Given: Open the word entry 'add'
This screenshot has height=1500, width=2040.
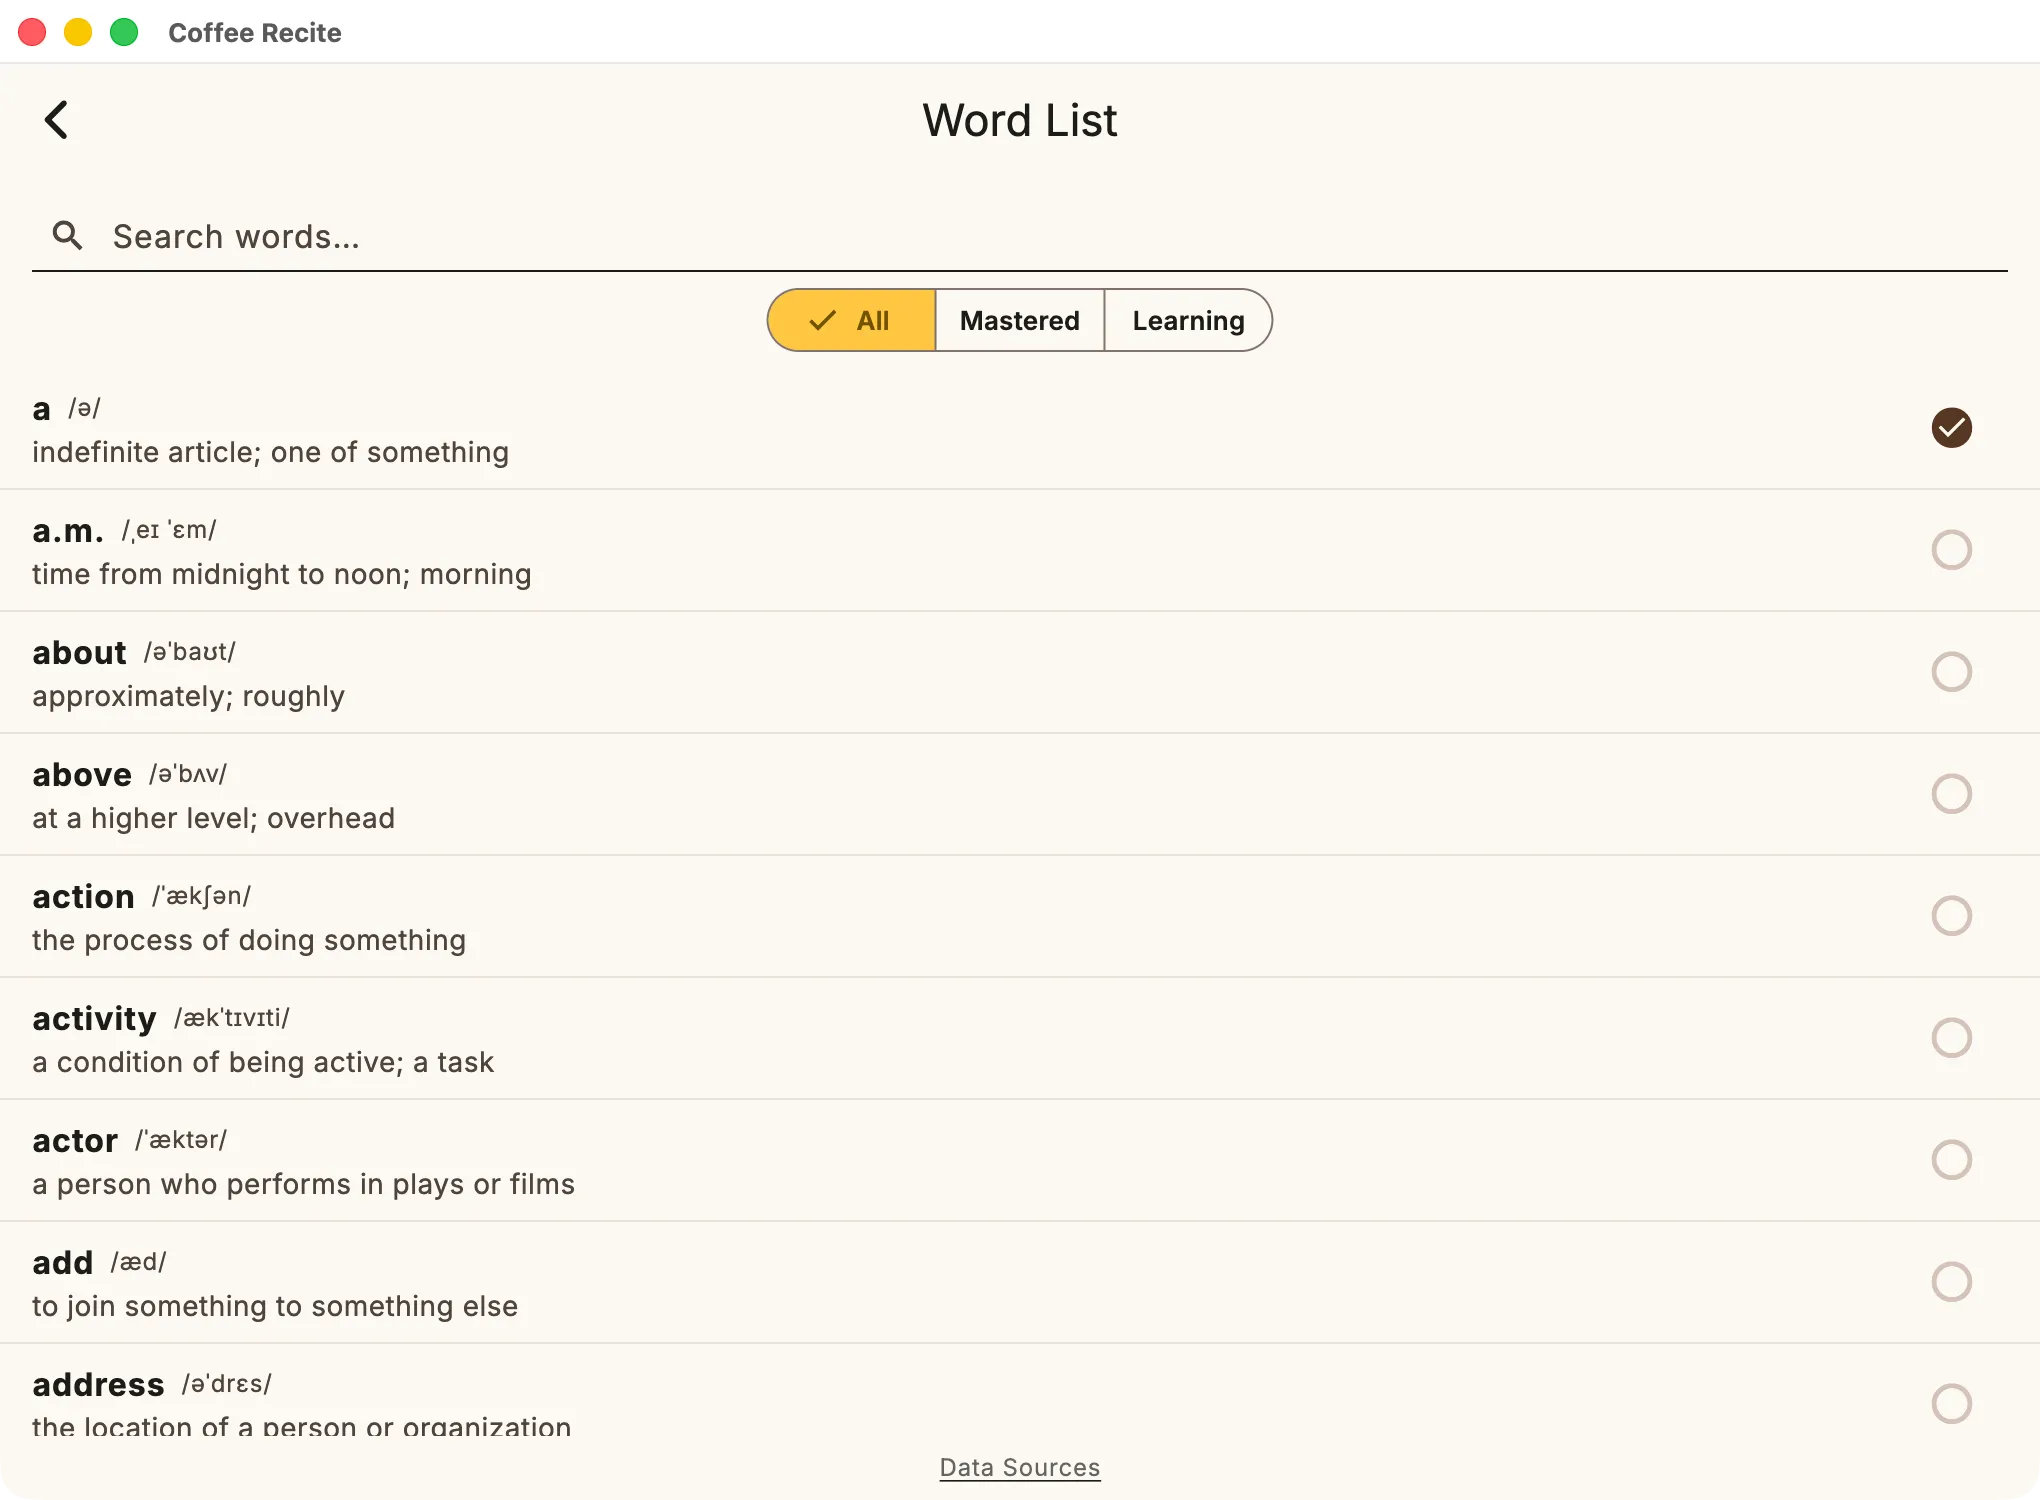Looking at the screenshot, I should (1020, 1282).
